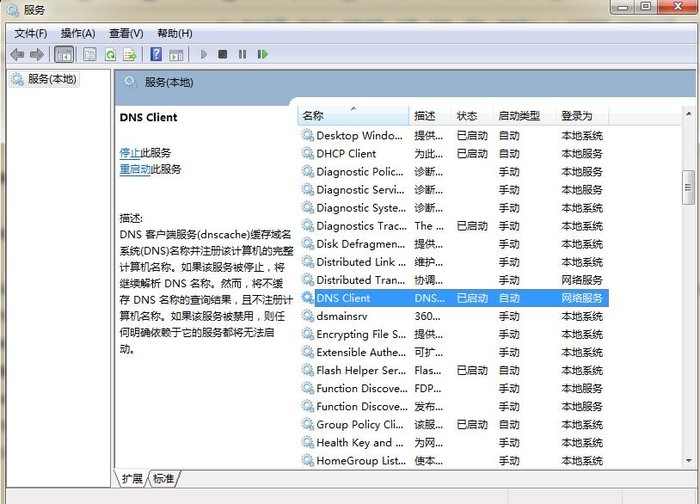Open the 操作(A) menu
Screen dimensions: 700x504
tap(78, 33)
